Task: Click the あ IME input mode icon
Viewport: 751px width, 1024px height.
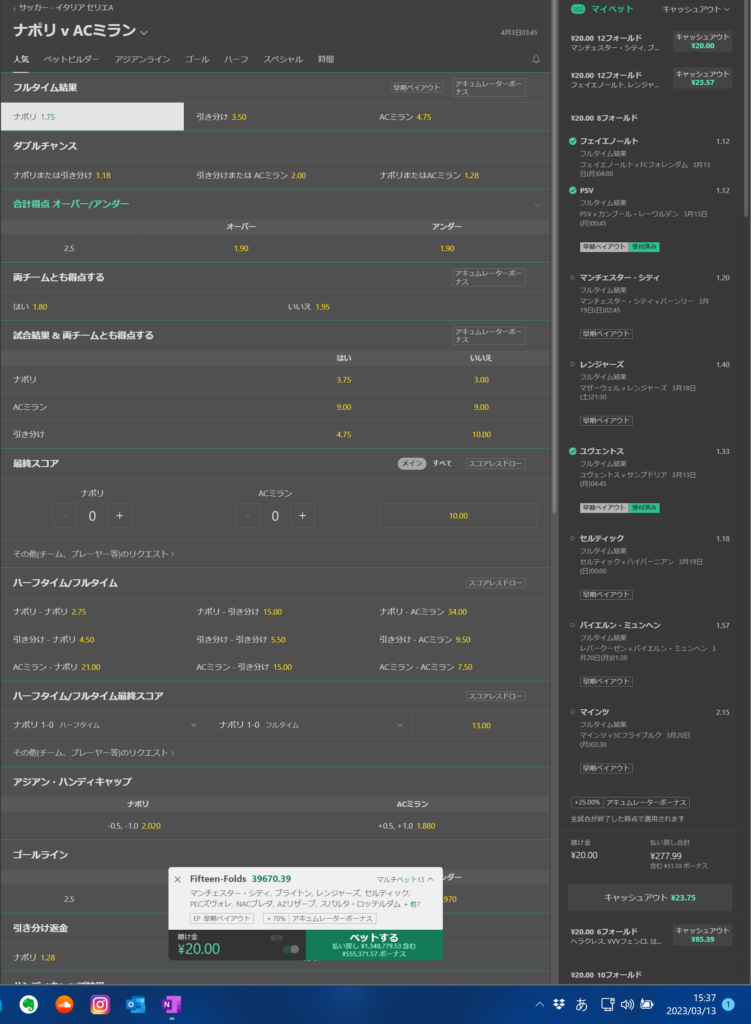Action: click(581, 1004)
